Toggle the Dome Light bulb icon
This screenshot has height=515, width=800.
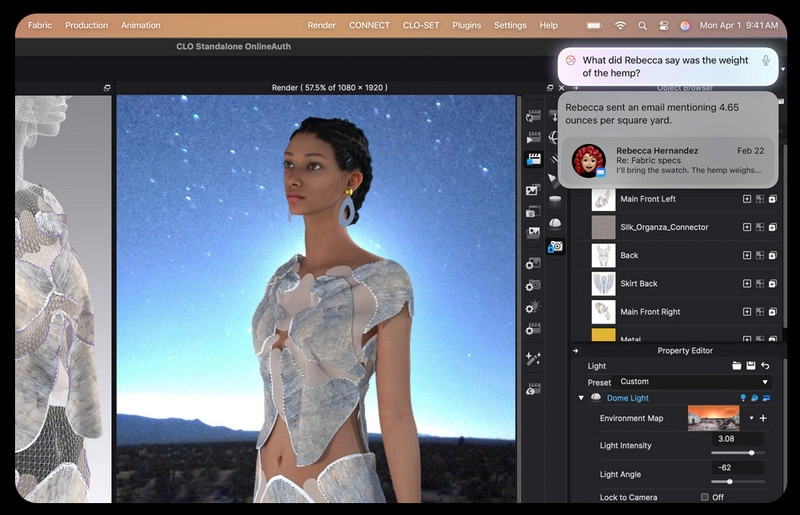[743, 398]
